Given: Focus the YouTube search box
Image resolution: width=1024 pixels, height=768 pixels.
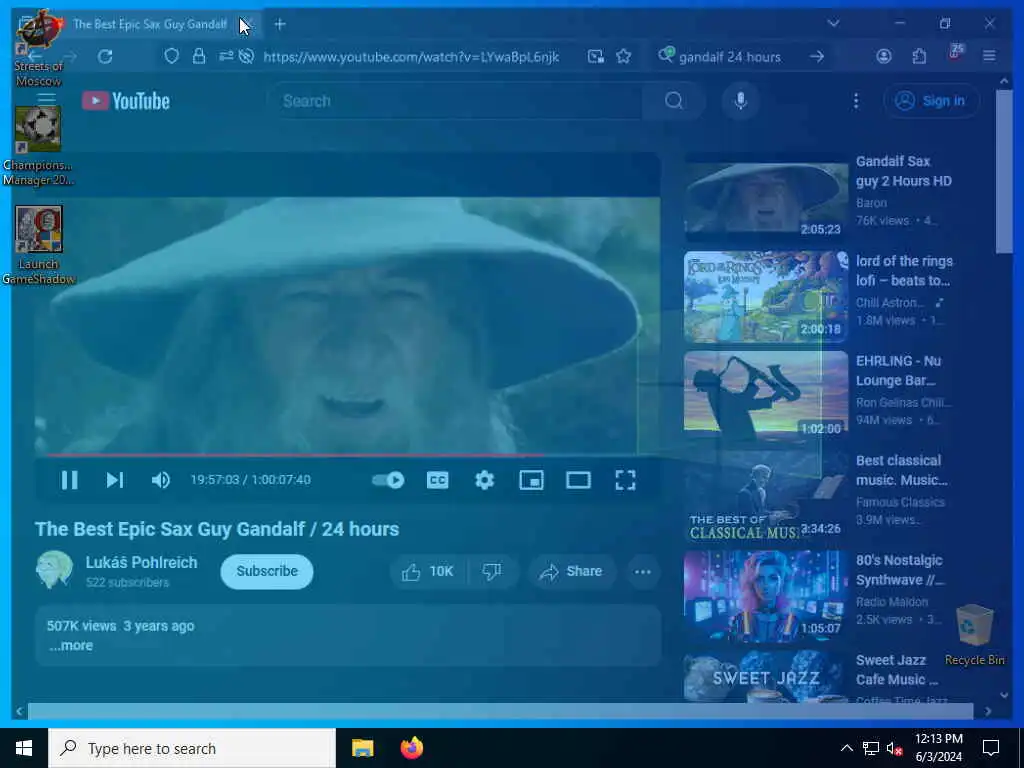Looking at the screenshot, I should [x=457, y=101].
